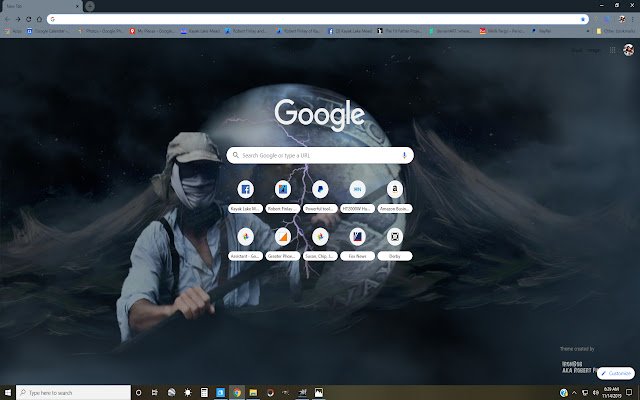Open the Apps bookmark shortcut

click(x=13, y=31)
